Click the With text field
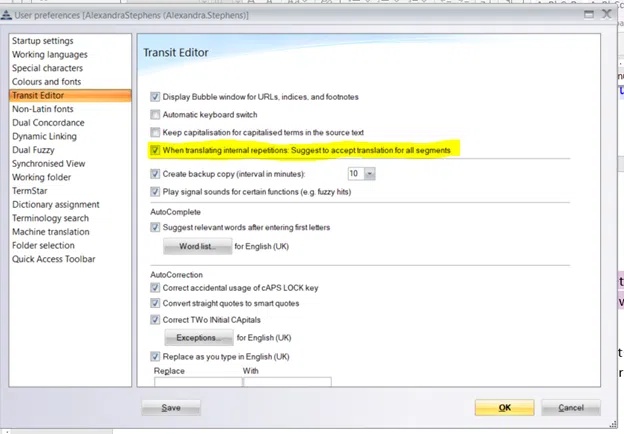 (x=287, y=382)
